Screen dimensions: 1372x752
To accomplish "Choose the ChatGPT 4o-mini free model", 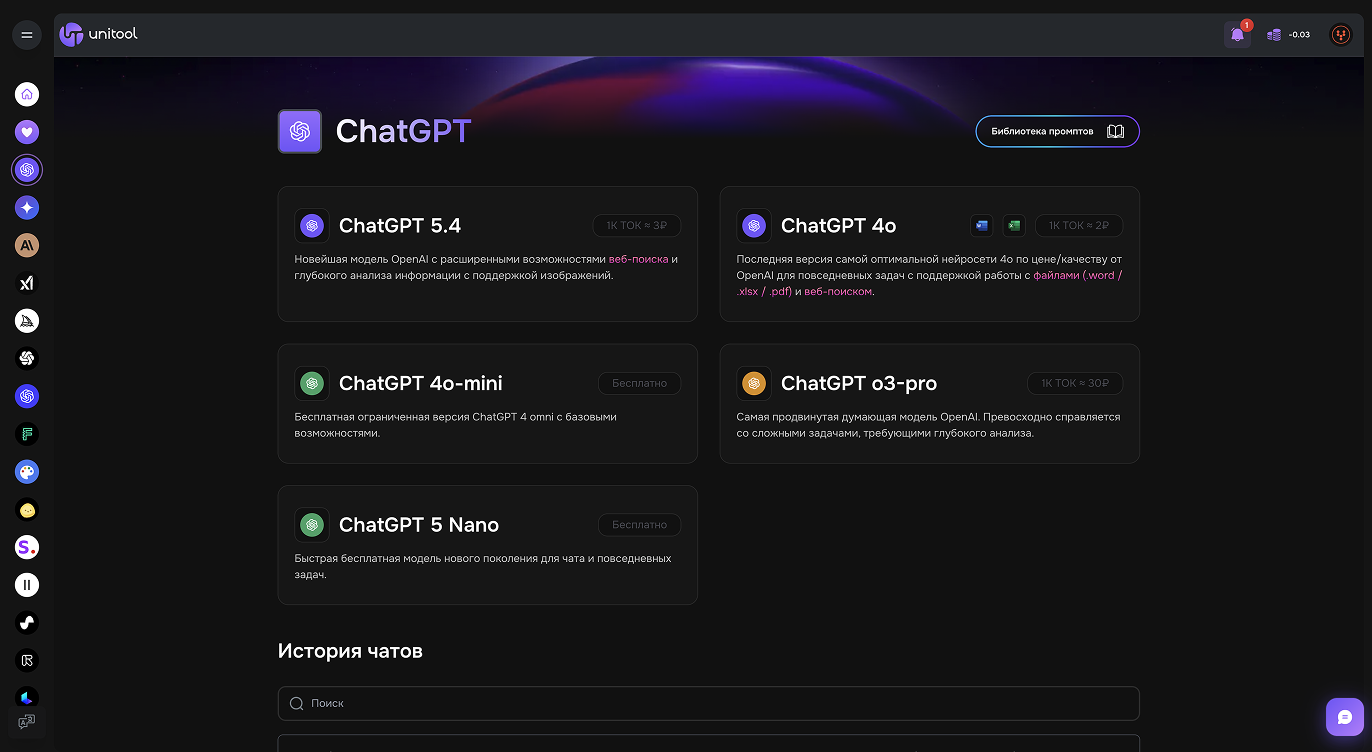I will (487, 403).
